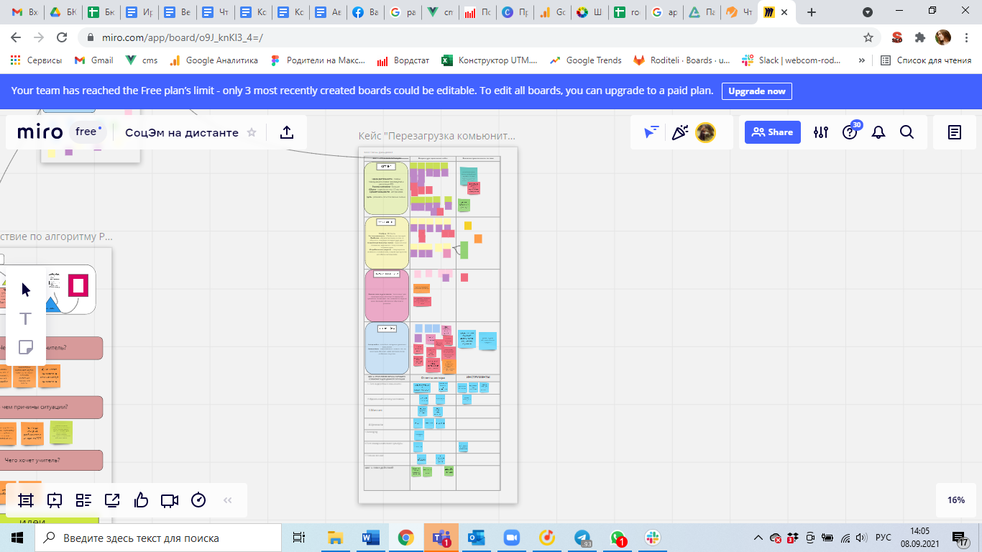Close the active Miro tab

tap(784, 12)
